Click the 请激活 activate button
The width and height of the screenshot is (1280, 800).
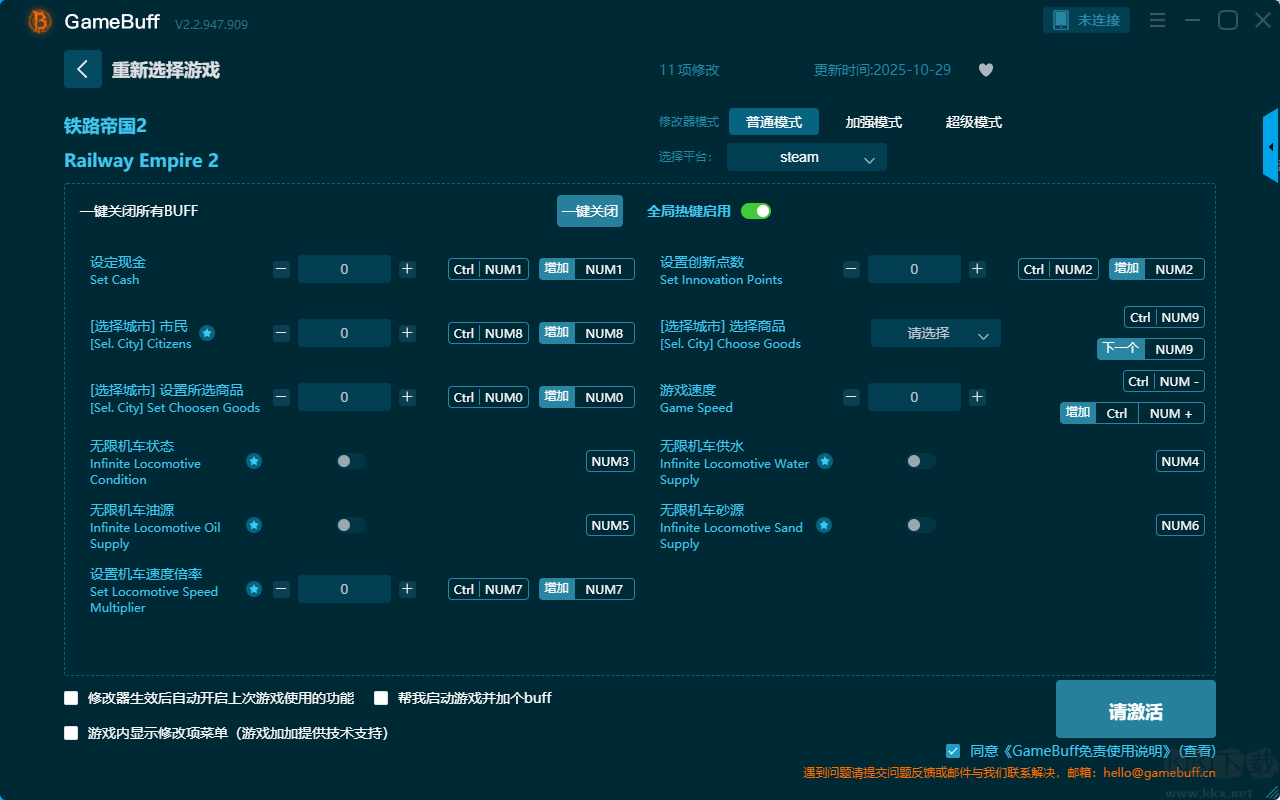pos(1136,709)
